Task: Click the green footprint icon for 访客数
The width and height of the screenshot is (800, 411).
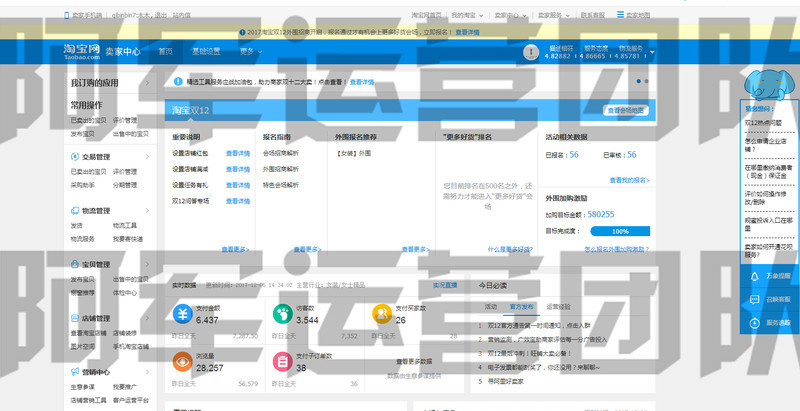Action: 283,314
